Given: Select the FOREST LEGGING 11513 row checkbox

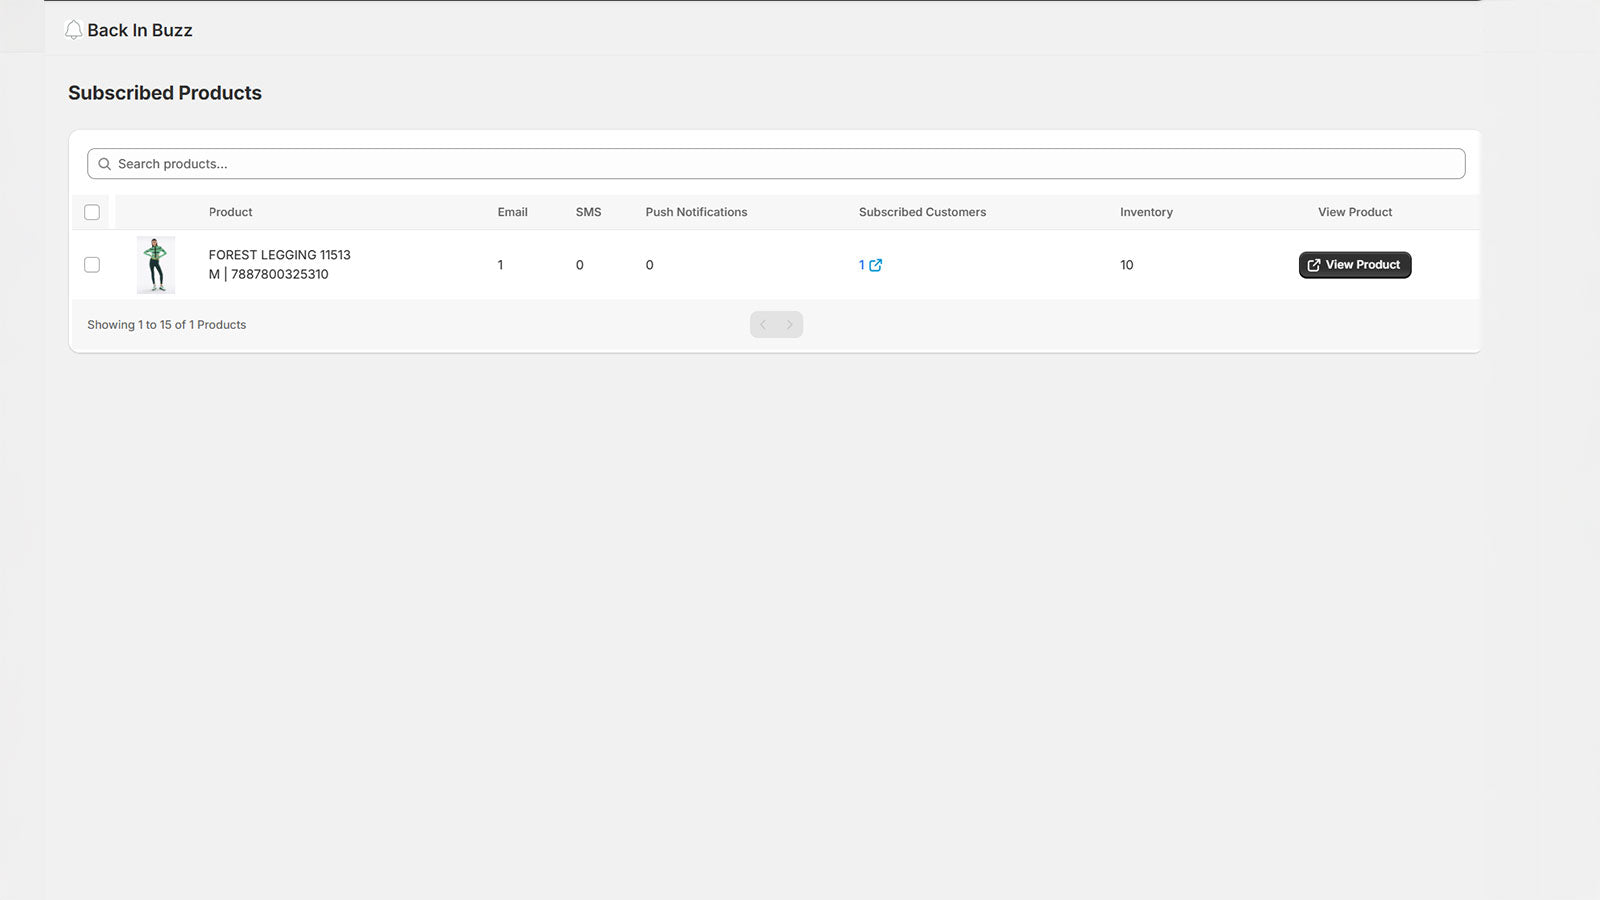Looking at the screenshot, I should 92,265.
